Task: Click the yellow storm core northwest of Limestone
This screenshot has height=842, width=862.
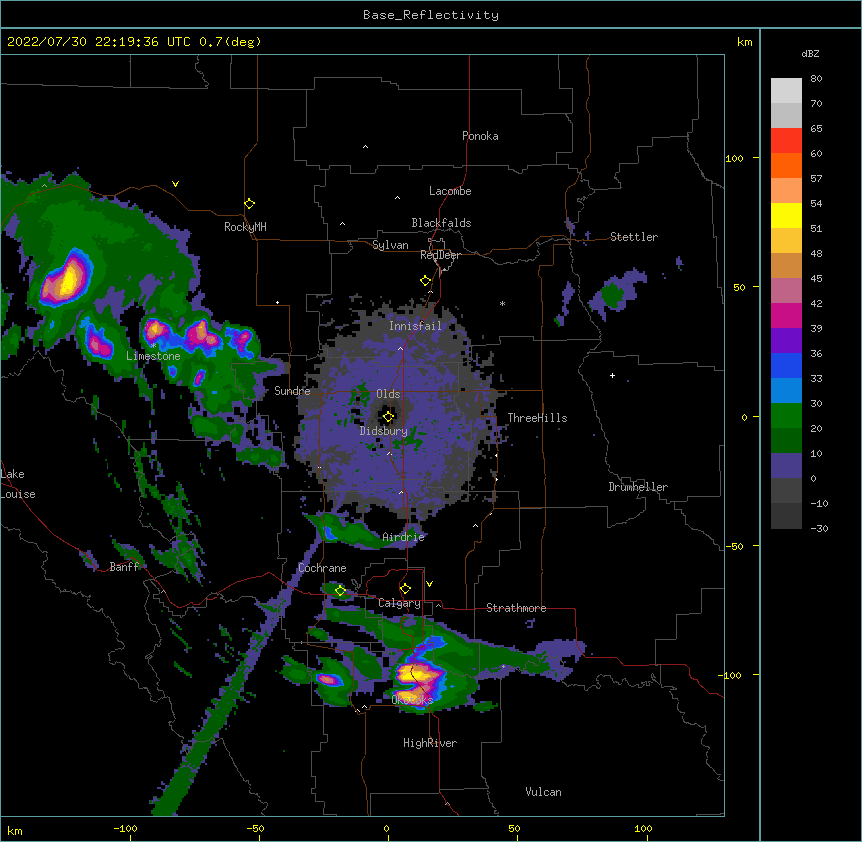Action: tap(67, 279)
